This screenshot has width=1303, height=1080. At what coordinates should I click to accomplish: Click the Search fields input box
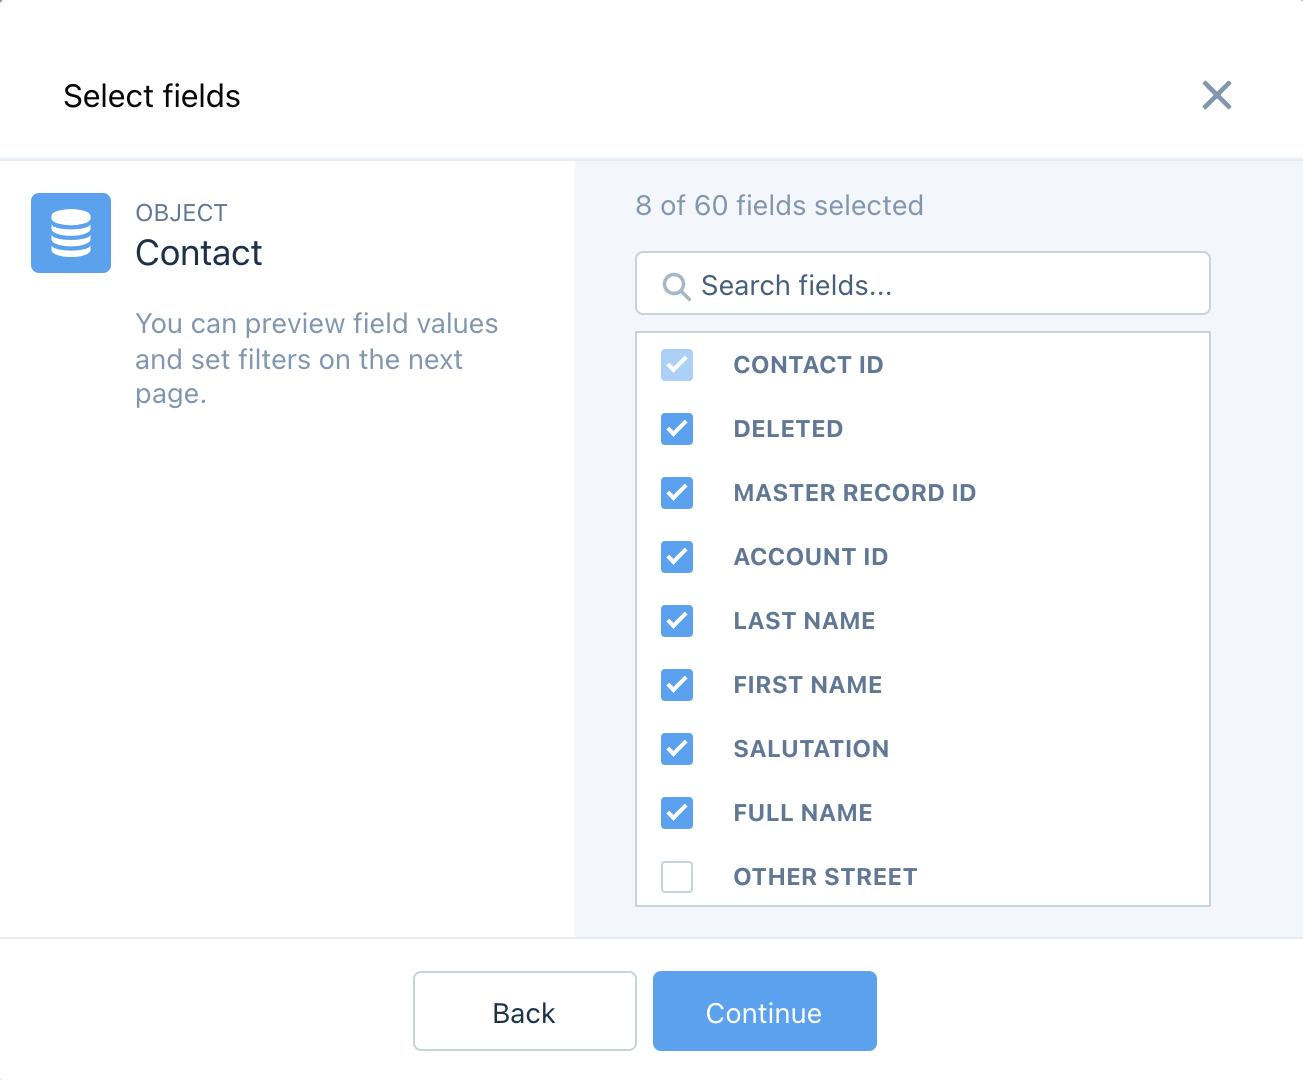(940, 285)
